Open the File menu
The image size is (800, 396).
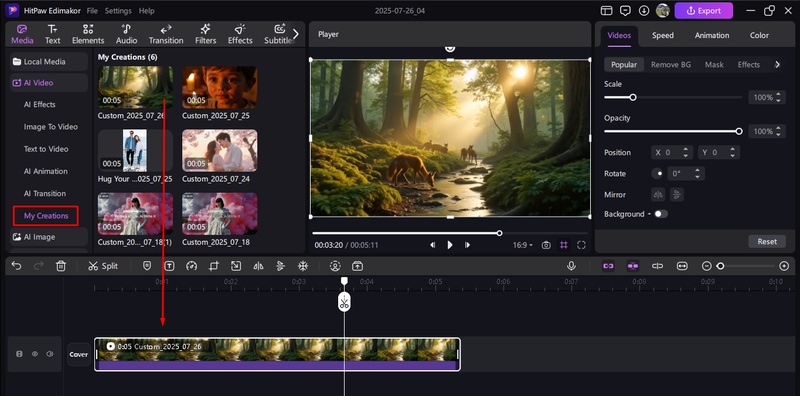[x=92, y=11]
